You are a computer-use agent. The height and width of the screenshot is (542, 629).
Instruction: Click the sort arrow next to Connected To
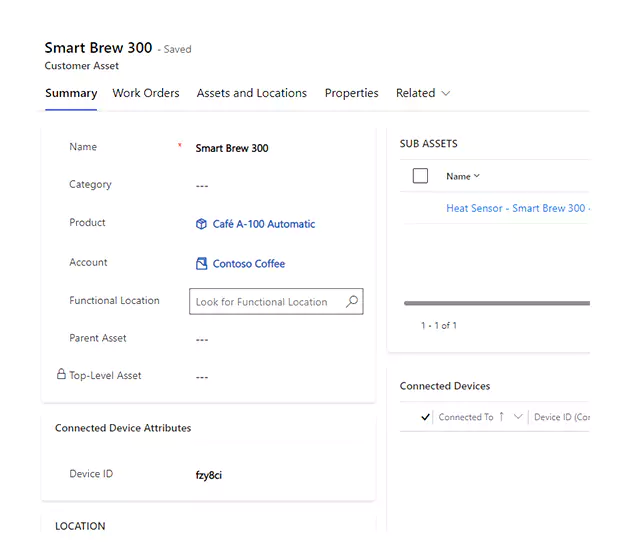(x=501, y=417)
